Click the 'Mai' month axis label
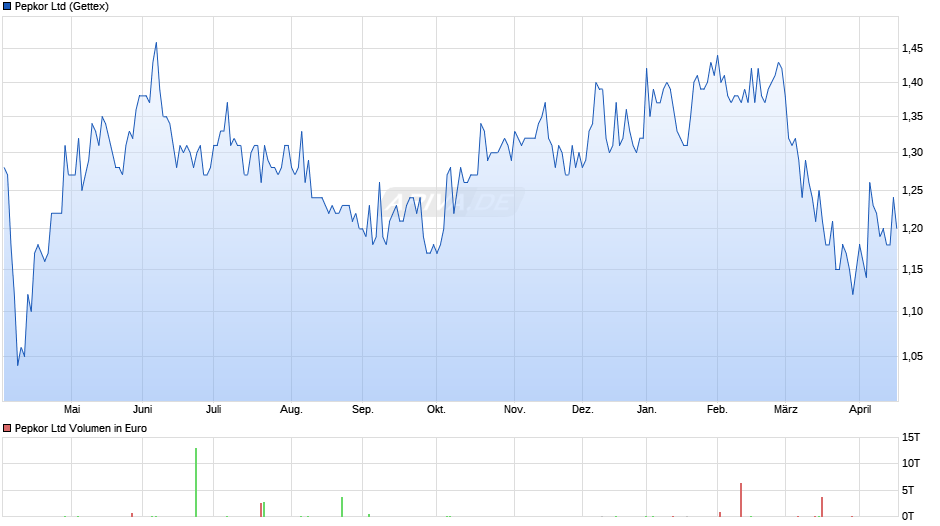Image resolution: width=940 pixels, height=526 pixels. pyautogui.click(x=72, y=409)
